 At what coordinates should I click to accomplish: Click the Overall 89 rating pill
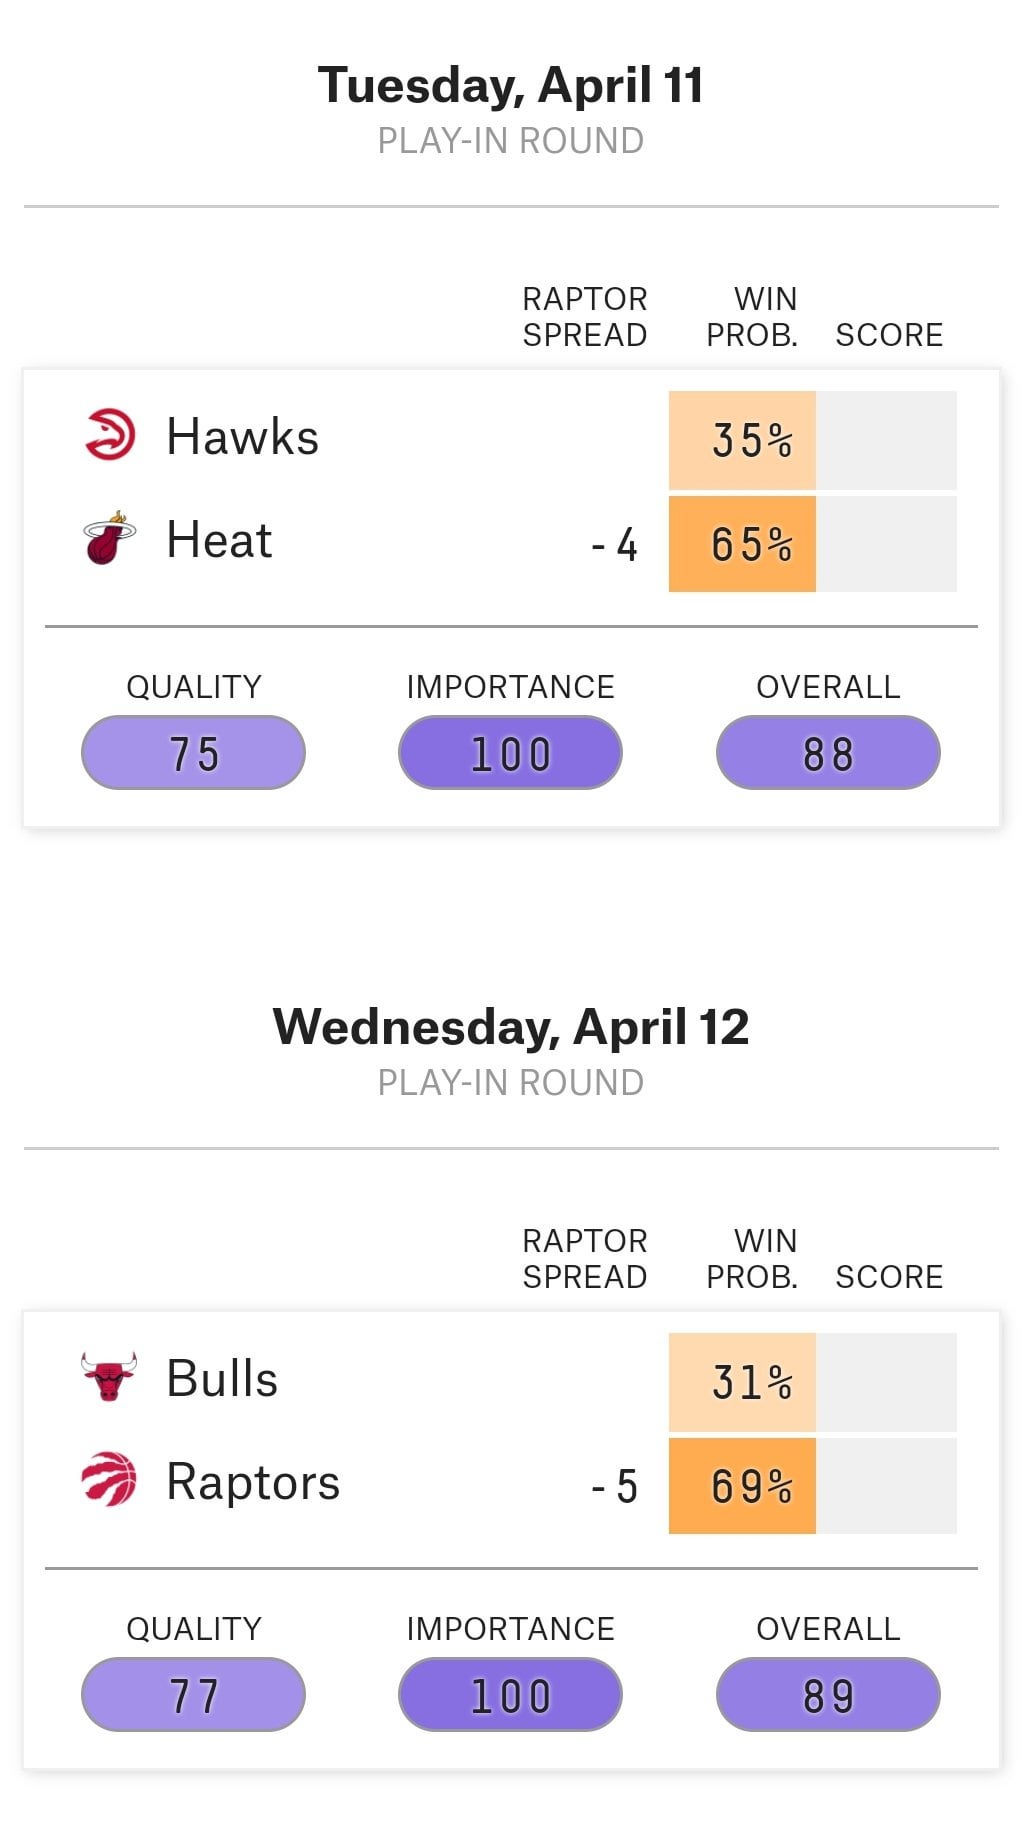click(x=828, y=1695)
